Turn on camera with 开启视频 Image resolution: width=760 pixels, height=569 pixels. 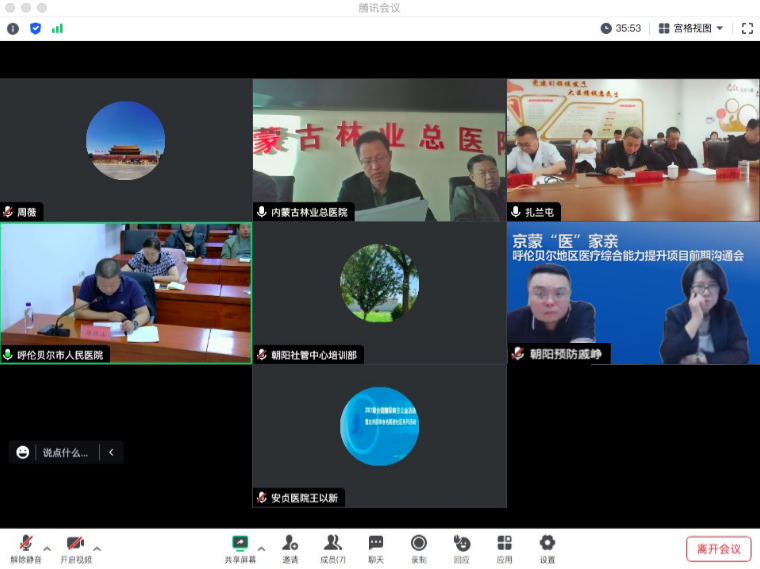click(x=76, y=549)
